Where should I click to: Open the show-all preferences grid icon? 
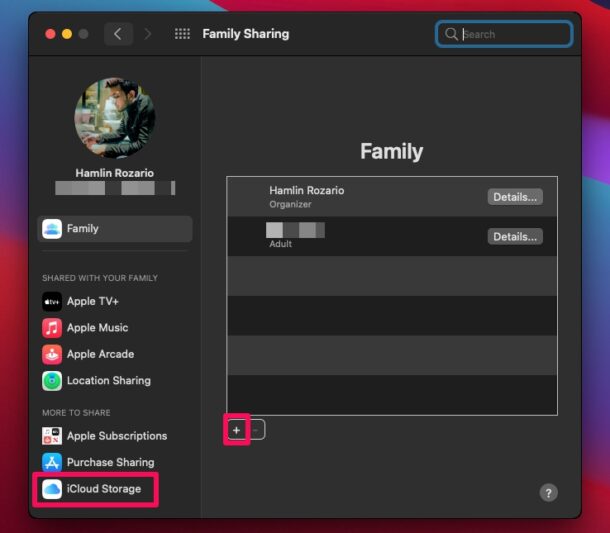pyautogui.click(x=182, y=34)
